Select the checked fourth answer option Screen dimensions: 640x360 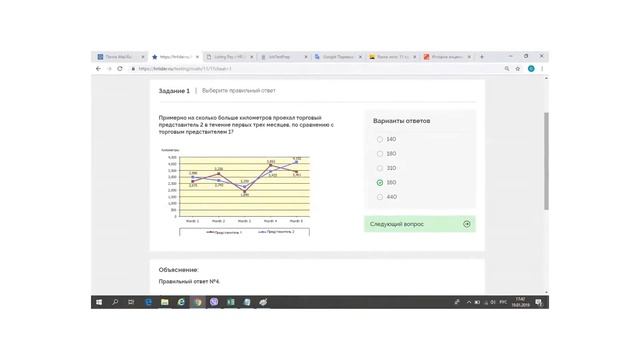point(380,182)
